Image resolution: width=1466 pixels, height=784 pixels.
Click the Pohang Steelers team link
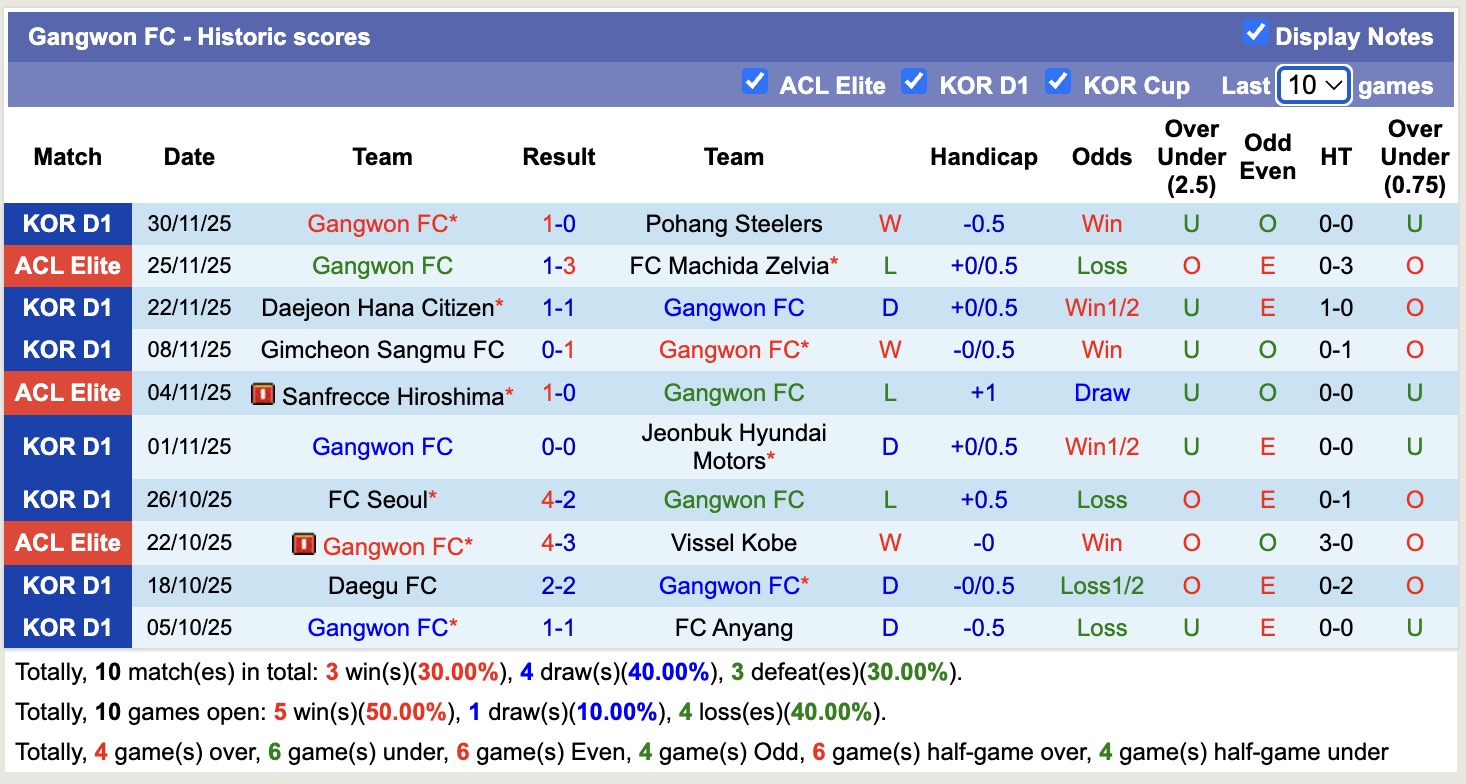pyautogui.click(x=734, y=224)
